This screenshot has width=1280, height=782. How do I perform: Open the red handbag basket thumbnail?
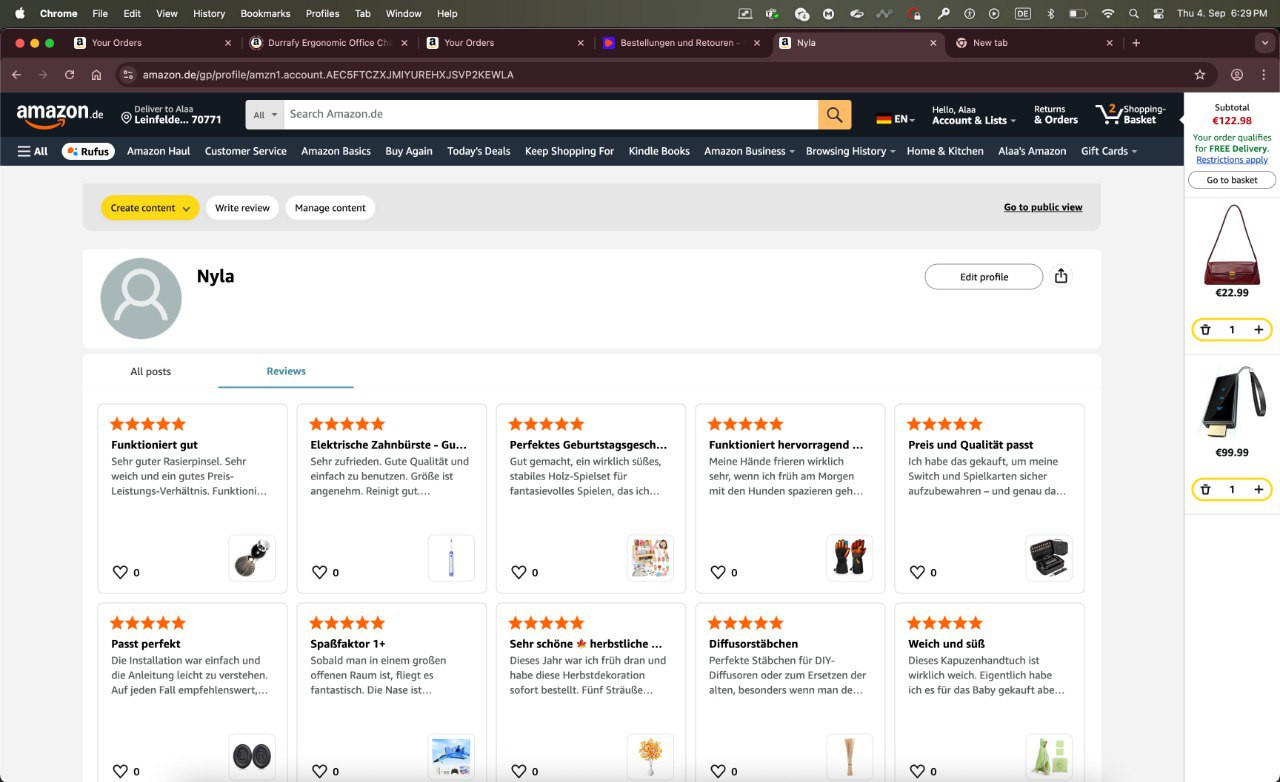point(1232,244)
